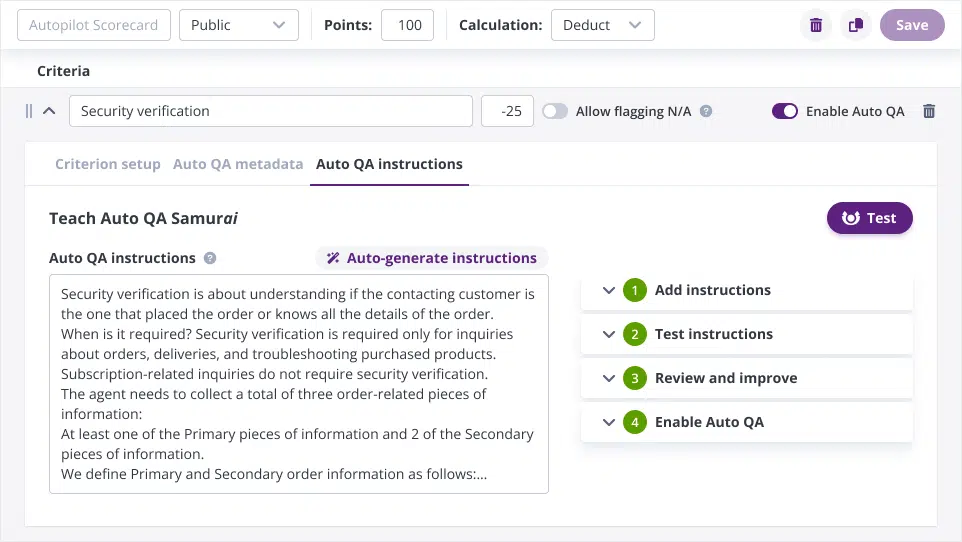
Task: Disable the Enable Auto QA switch
Action: click(785, 112)
